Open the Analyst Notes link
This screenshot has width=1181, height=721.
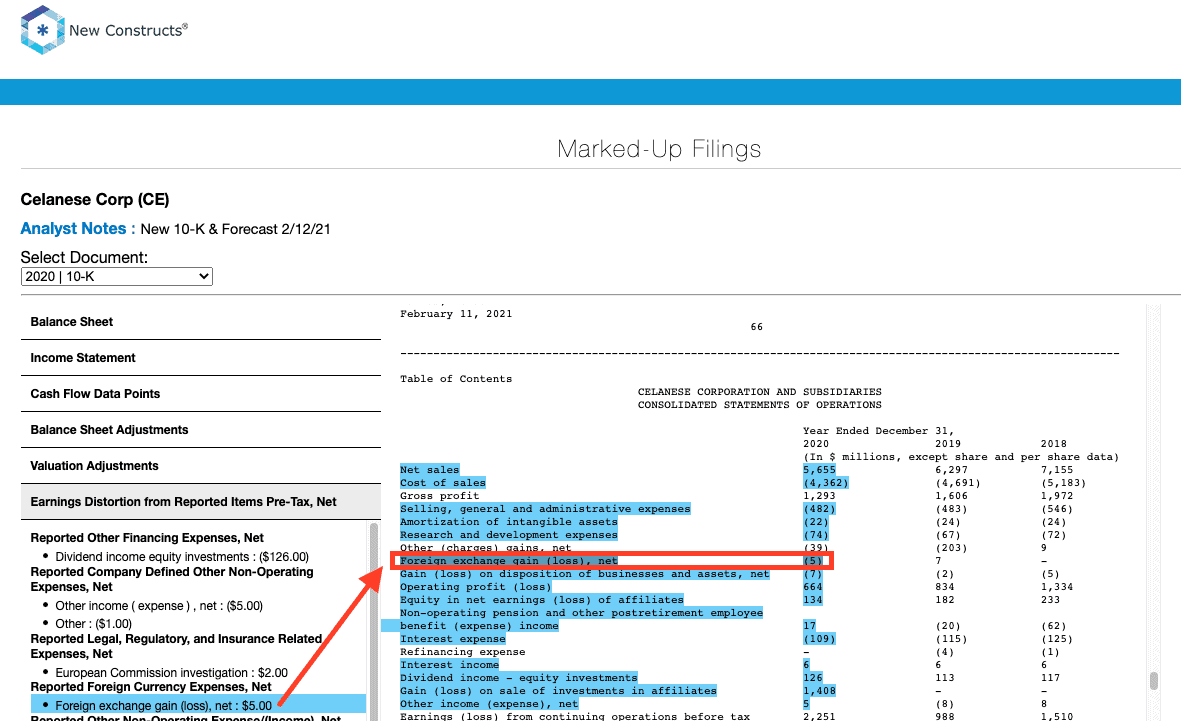click(x=78, y=228)
